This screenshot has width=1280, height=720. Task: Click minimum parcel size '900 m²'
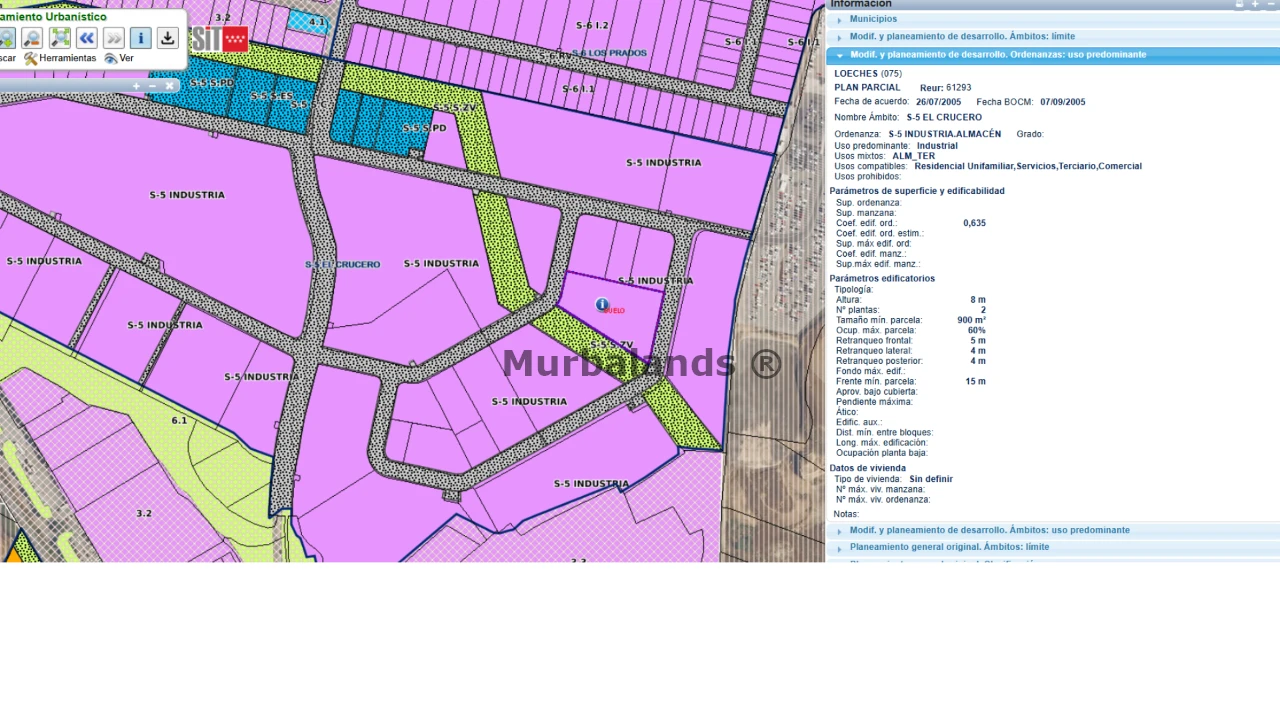(x=971, y=321)
